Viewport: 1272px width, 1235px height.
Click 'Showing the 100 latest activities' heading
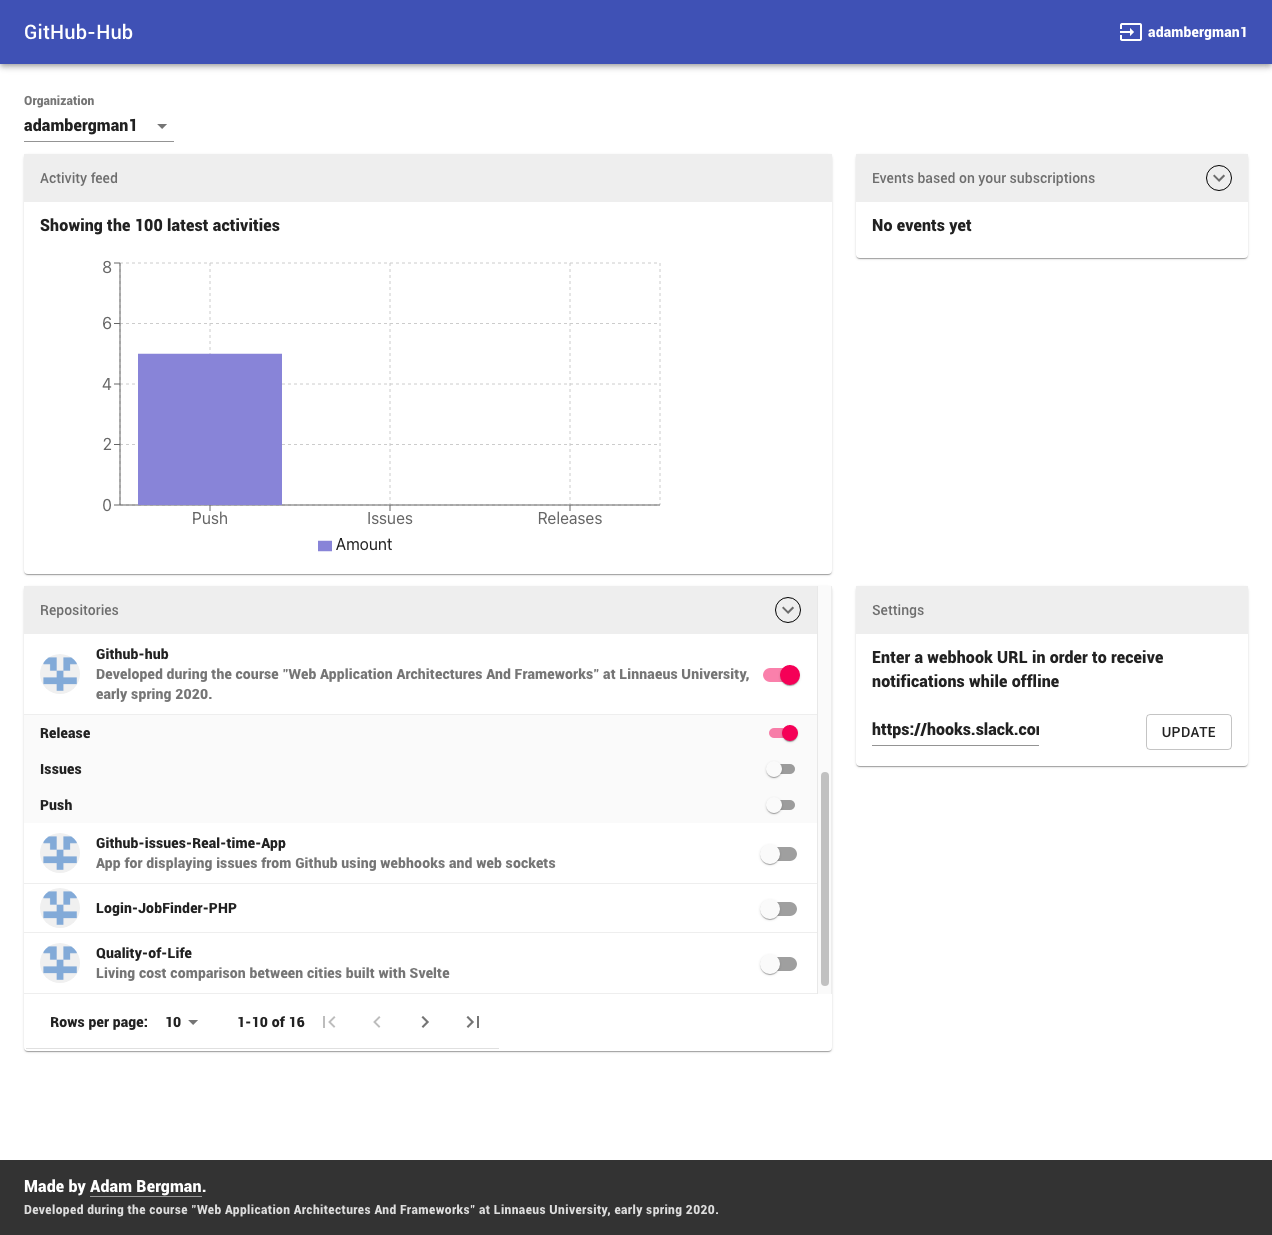click(x=160, y=226)
